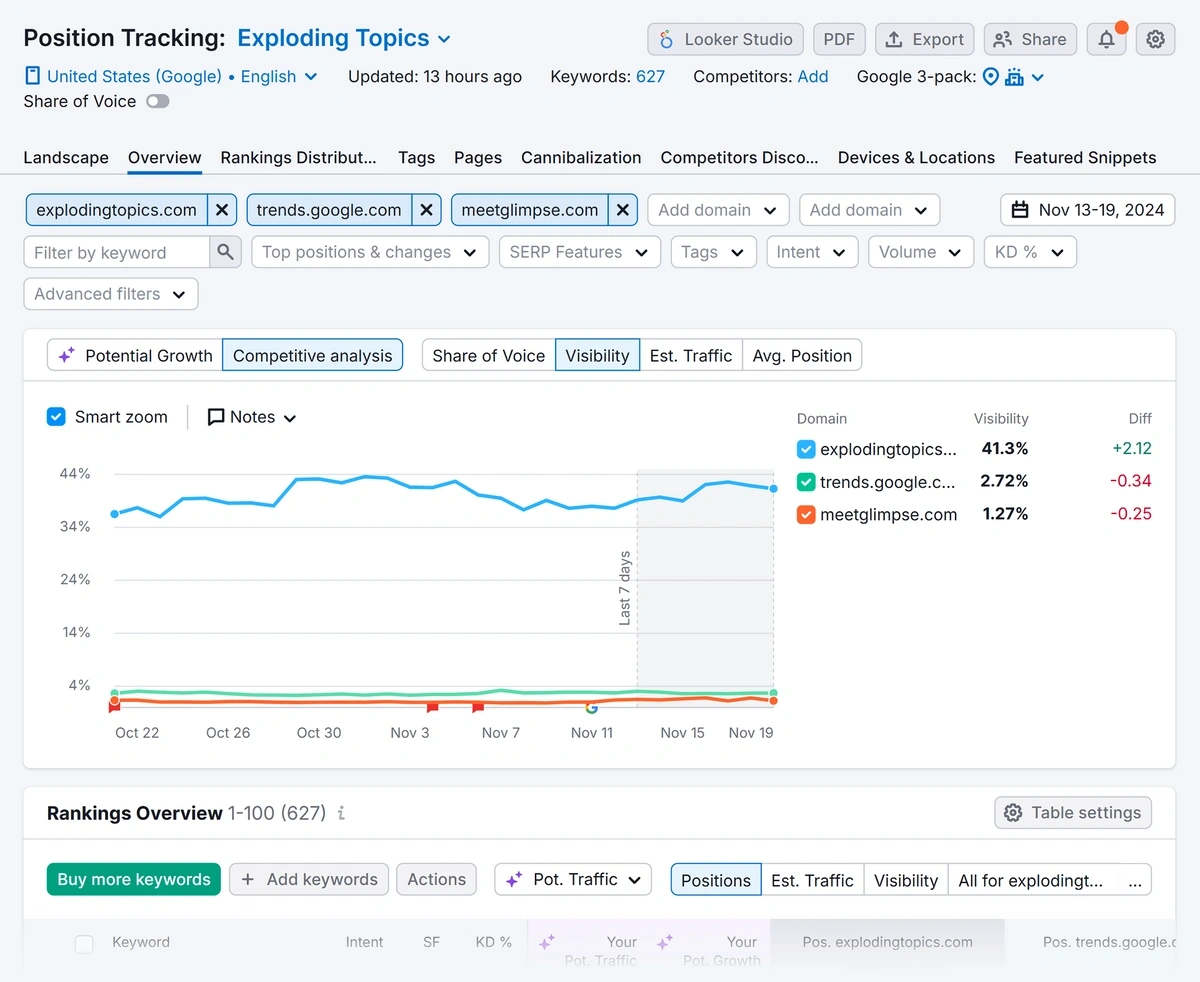This screenshot has height=982, width=1200.
Task: Click the device icon beside United States
Action: pyautogui.click(x=33, y=76)
